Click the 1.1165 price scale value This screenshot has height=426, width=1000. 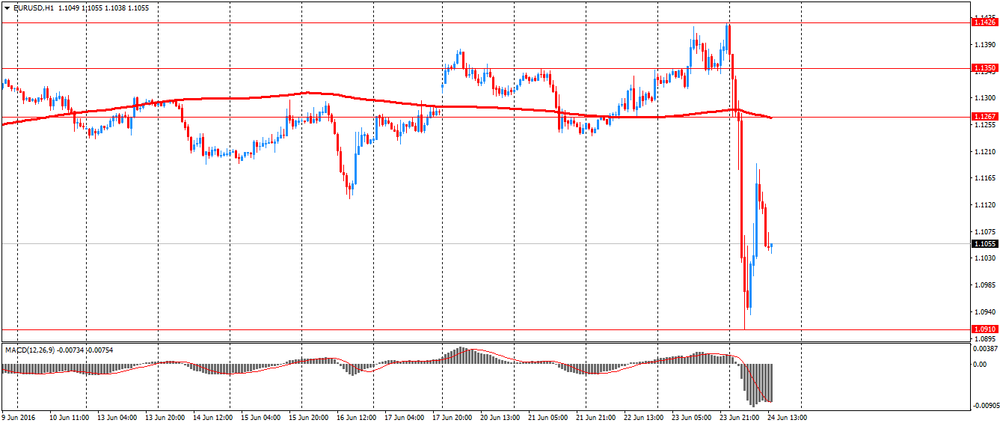tap(983, 179)
